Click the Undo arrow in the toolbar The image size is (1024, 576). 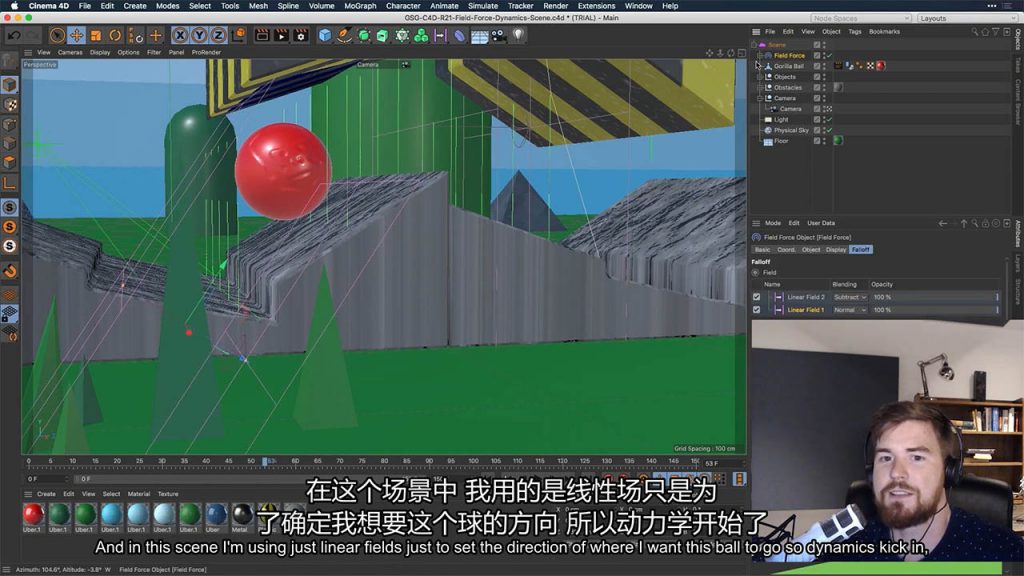pyautogui.click(x=14, y=35)
